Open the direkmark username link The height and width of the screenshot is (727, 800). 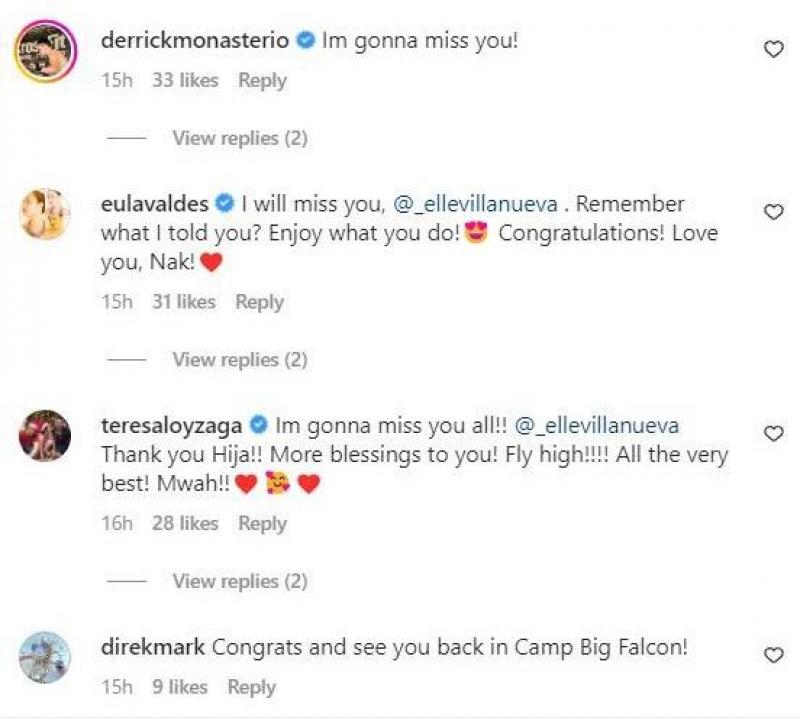click(153, 647)
